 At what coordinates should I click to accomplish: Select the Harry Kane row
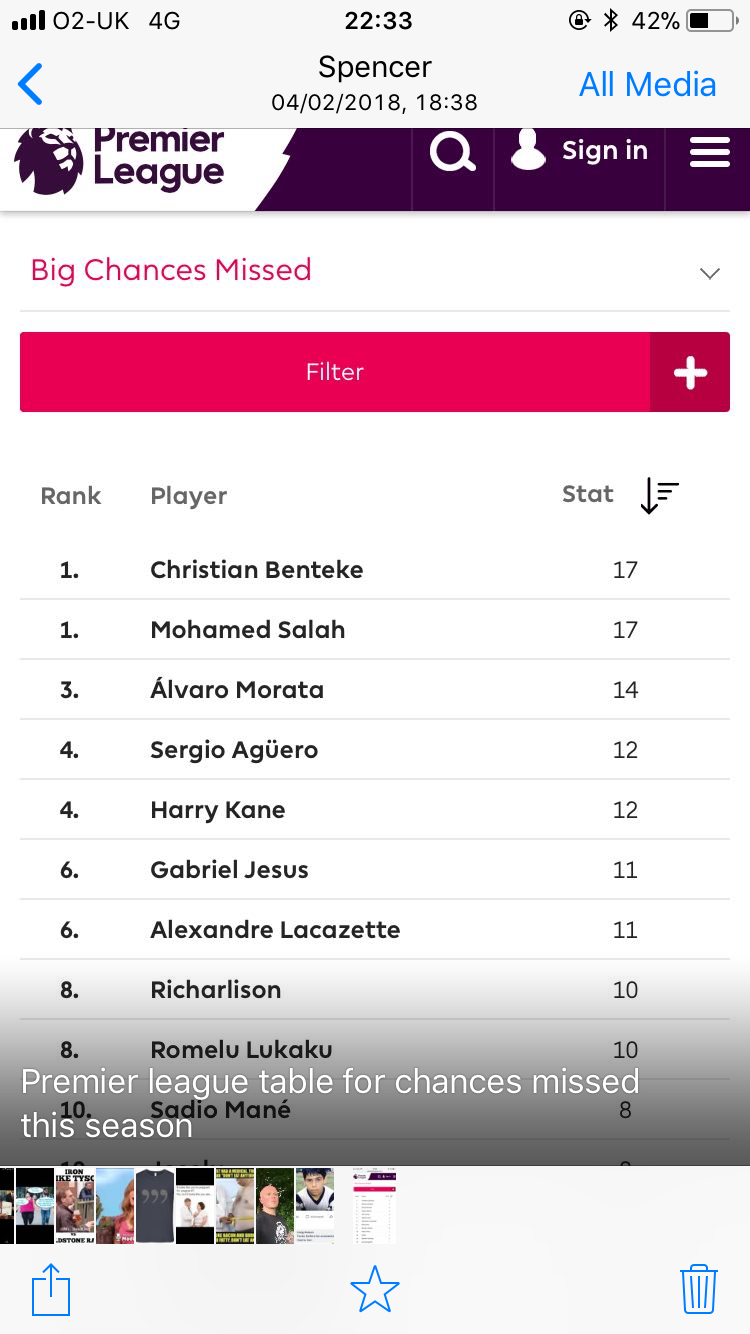click(218, 810)
